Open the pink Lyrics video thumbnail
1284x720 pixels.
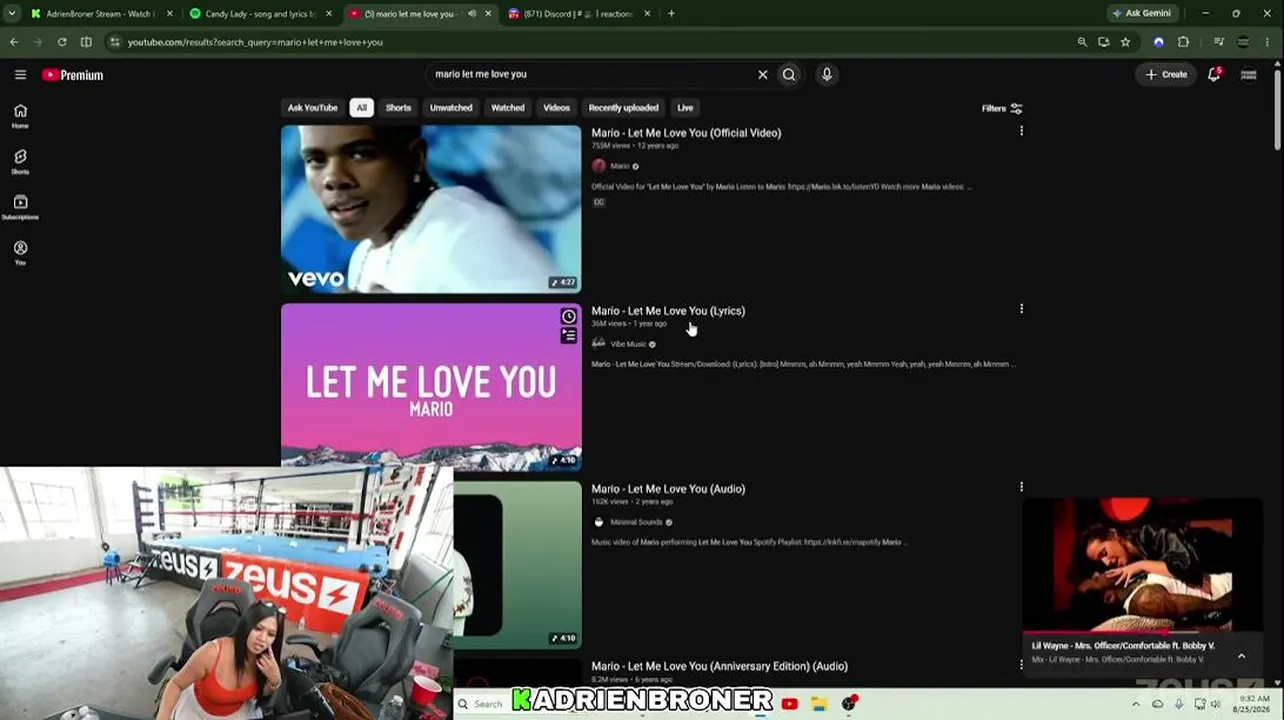click(431, 387)
